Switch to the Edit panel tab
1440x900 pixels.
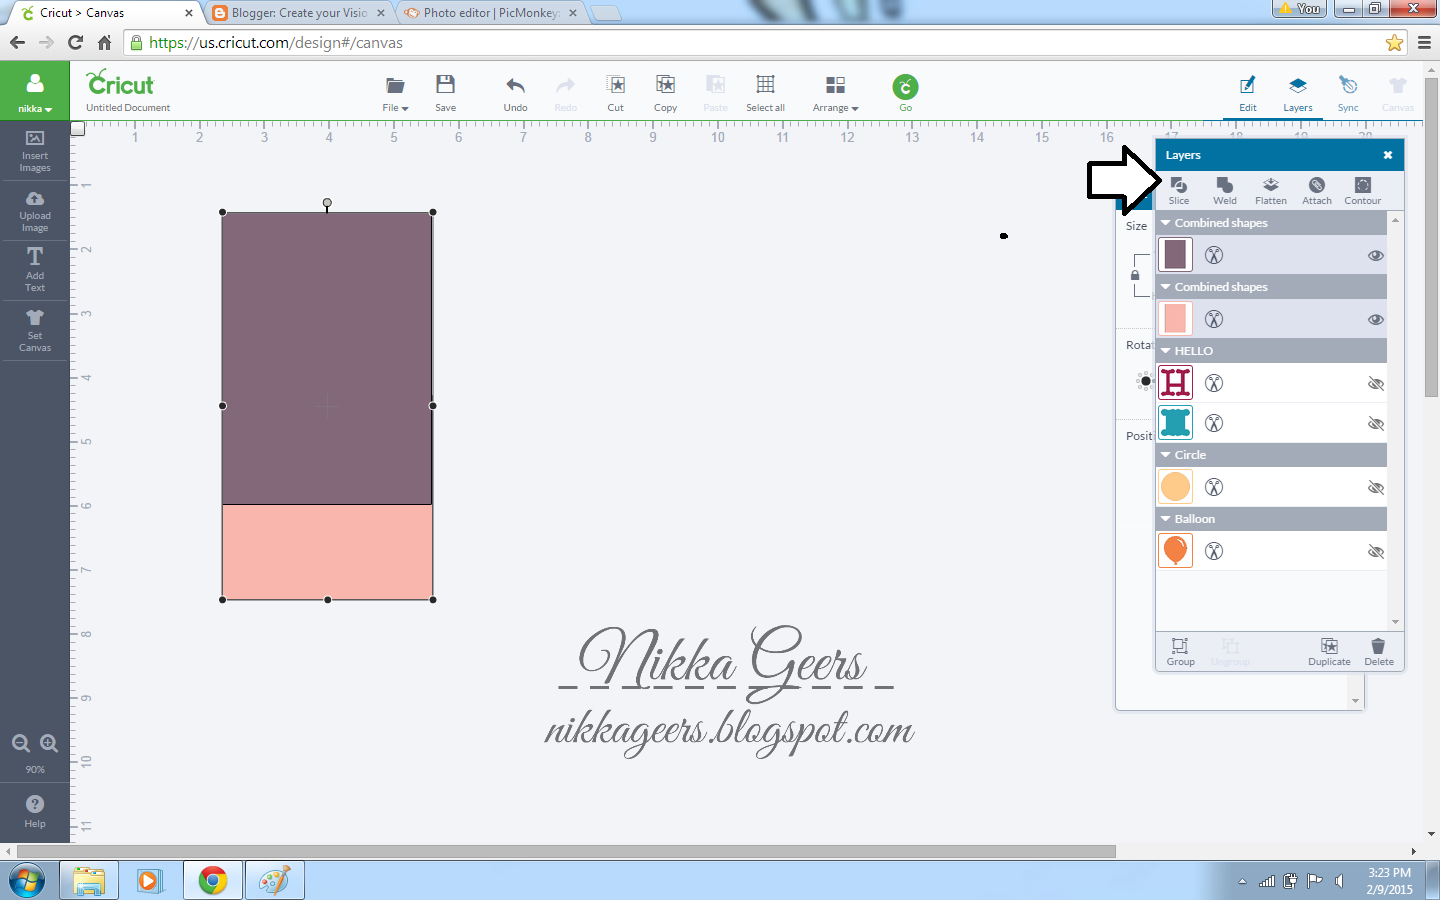point(1248,93)
